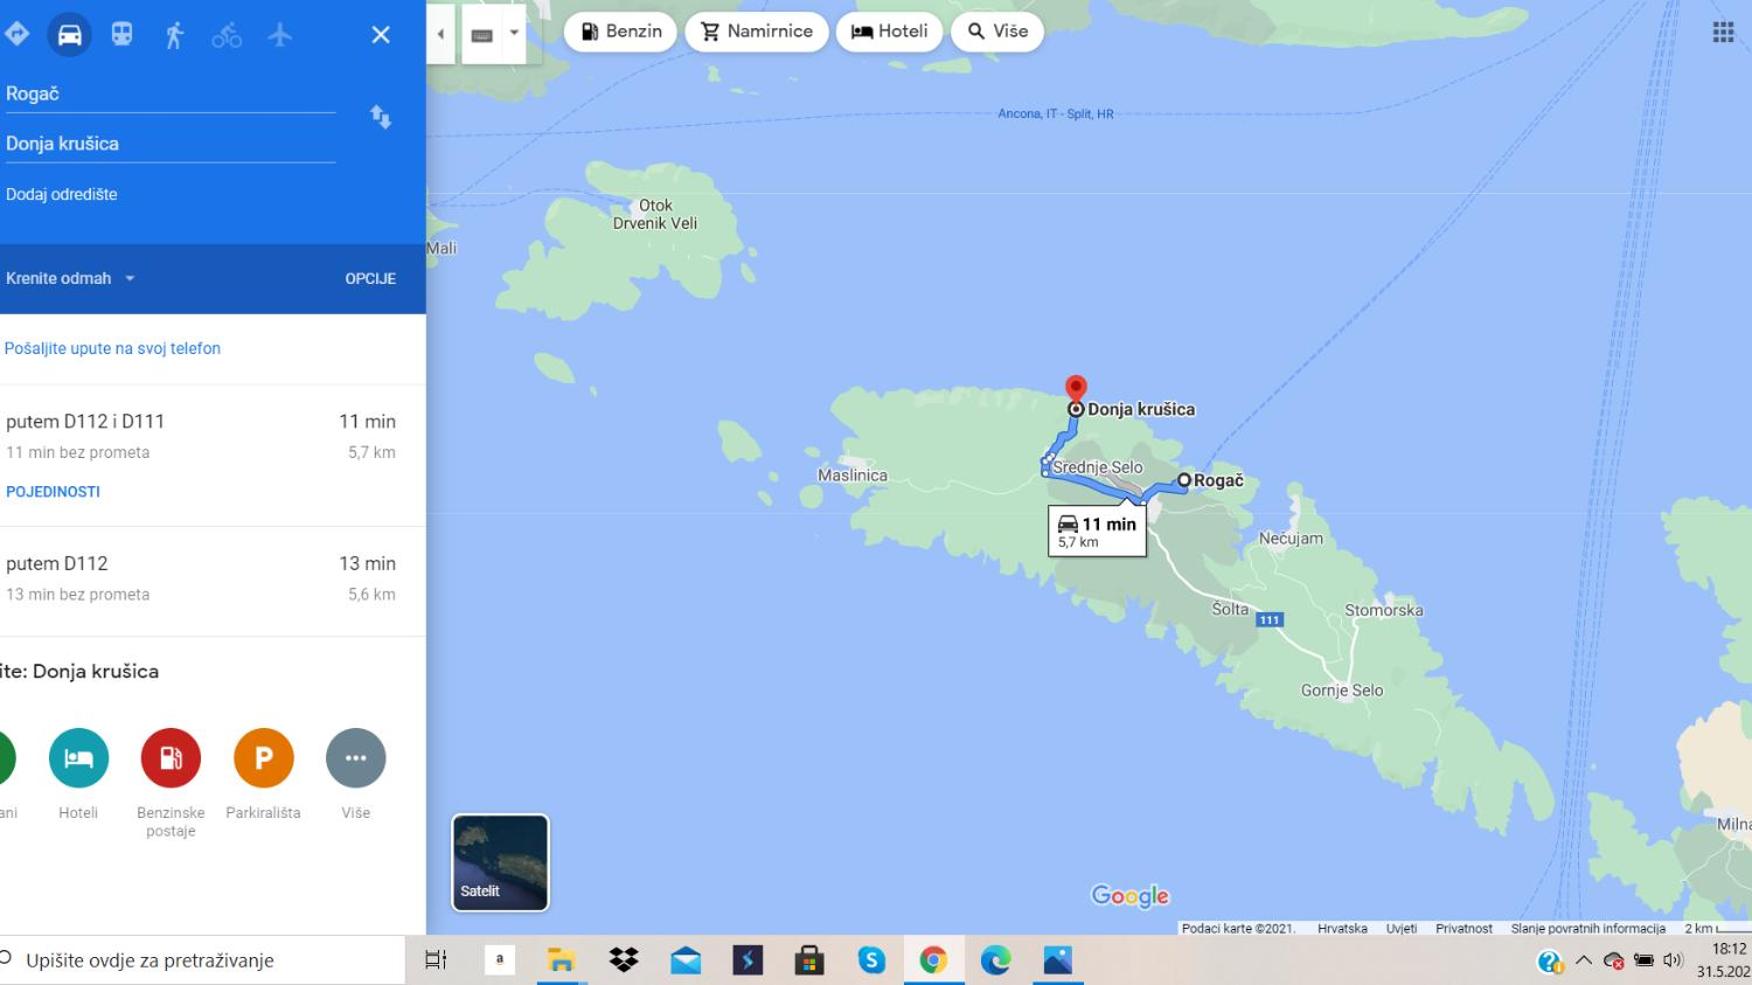Click the Rogač origin marker on map
Image resolution: width=1752 pixels, height=985 pixels.
1184,481
